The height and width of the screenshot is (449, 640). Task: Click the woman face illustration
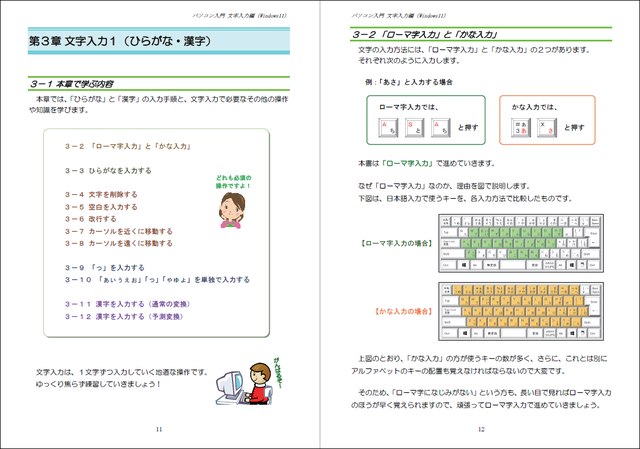(x=232, y=210)
